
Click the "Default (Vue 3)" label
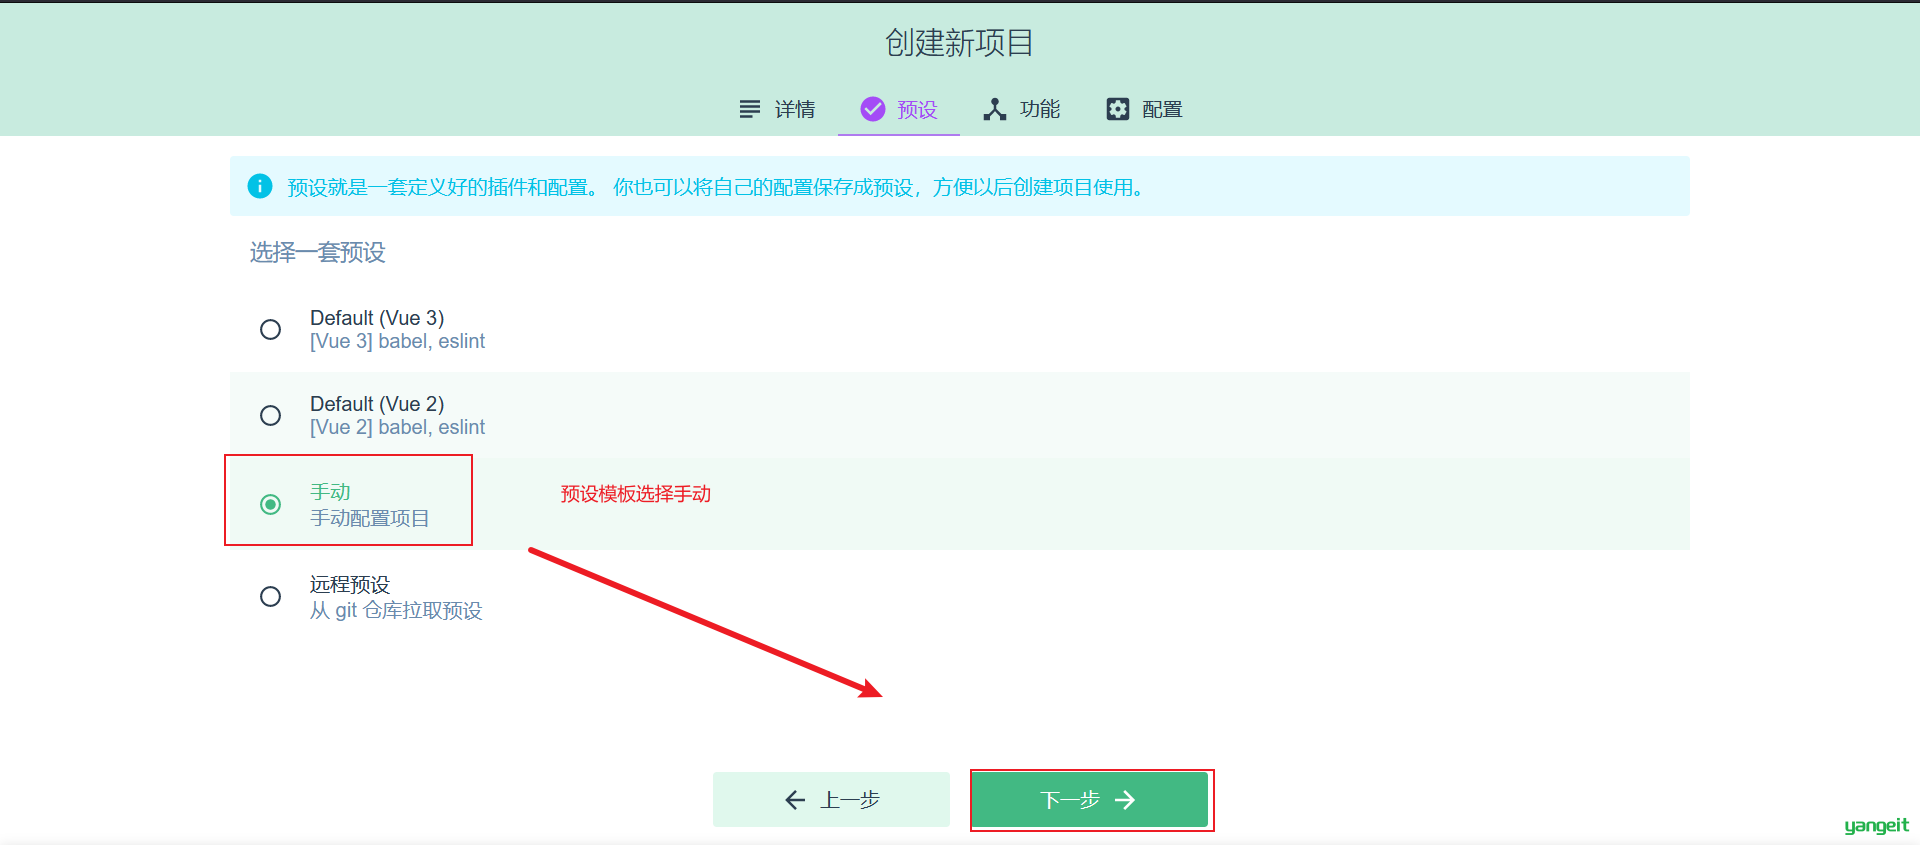pos(377,318)
